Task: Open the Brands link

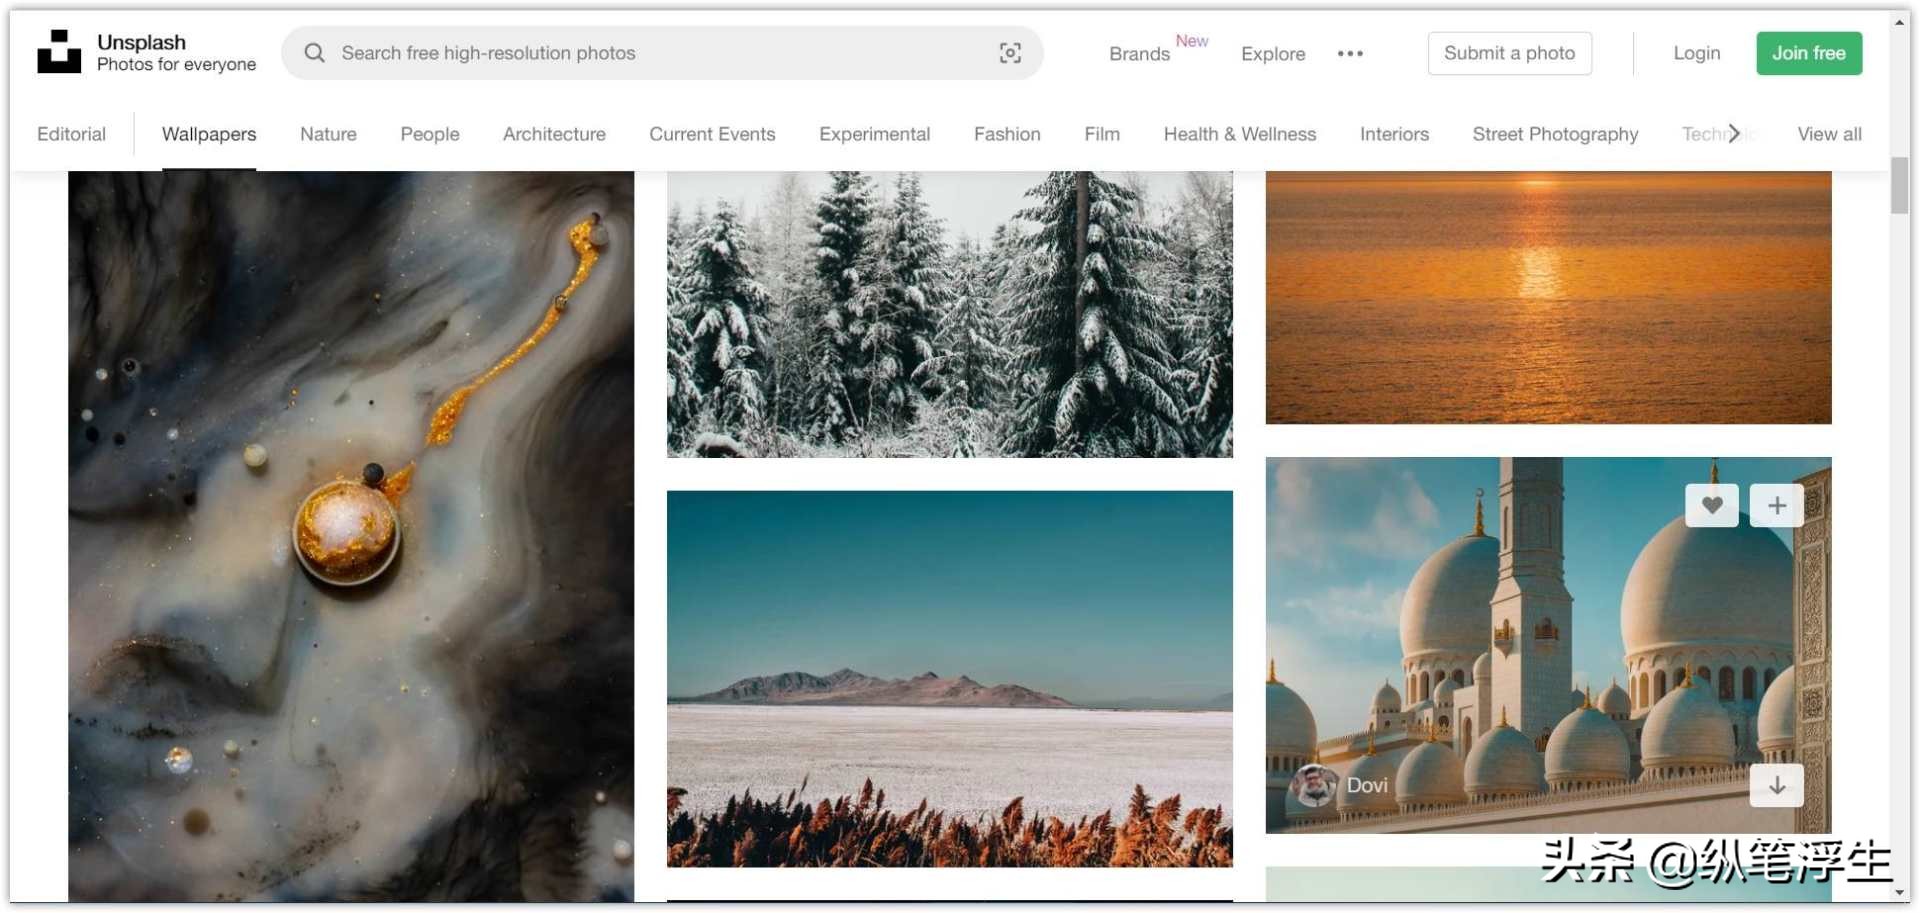Action: [1139, 54]
